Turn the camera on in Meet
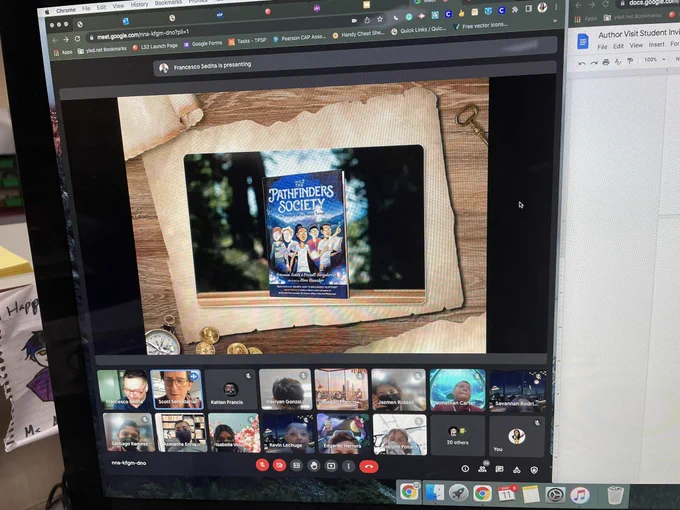Viewport: 680px width, 510px height. click(280, 466)
